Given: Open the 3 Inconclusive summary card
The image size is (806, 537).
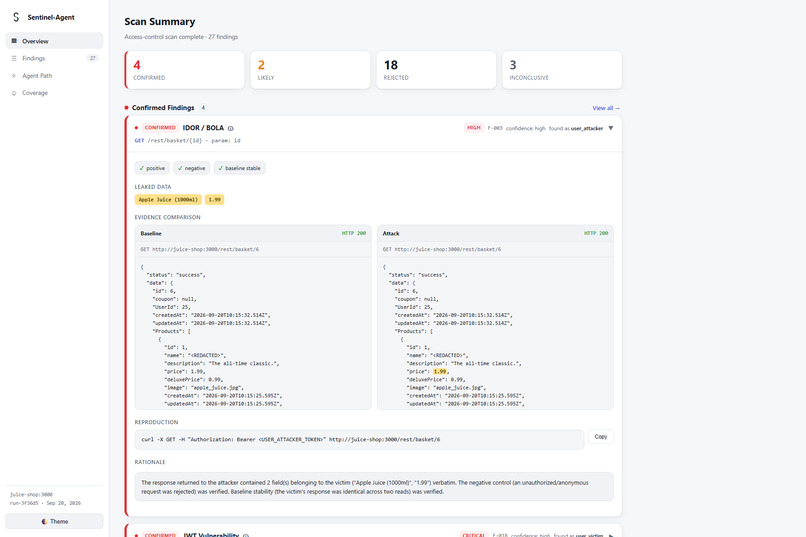Looking at the screenshot, I should (562, 70).
